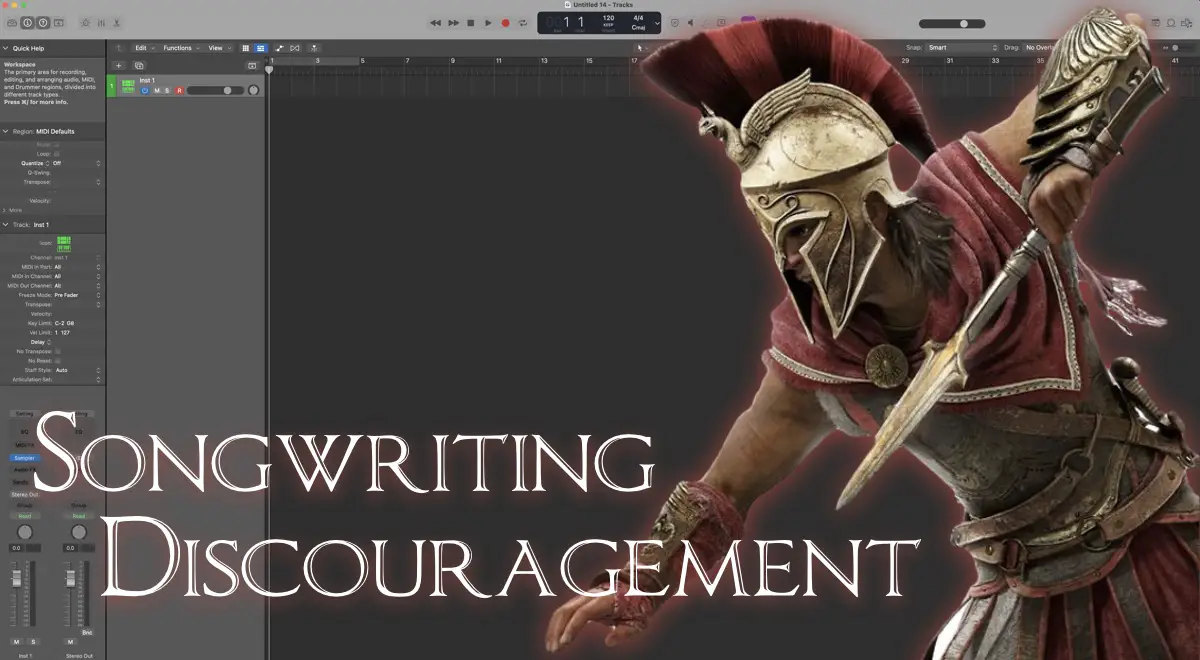Mute the Stereo Out channel strip with M

70,641
